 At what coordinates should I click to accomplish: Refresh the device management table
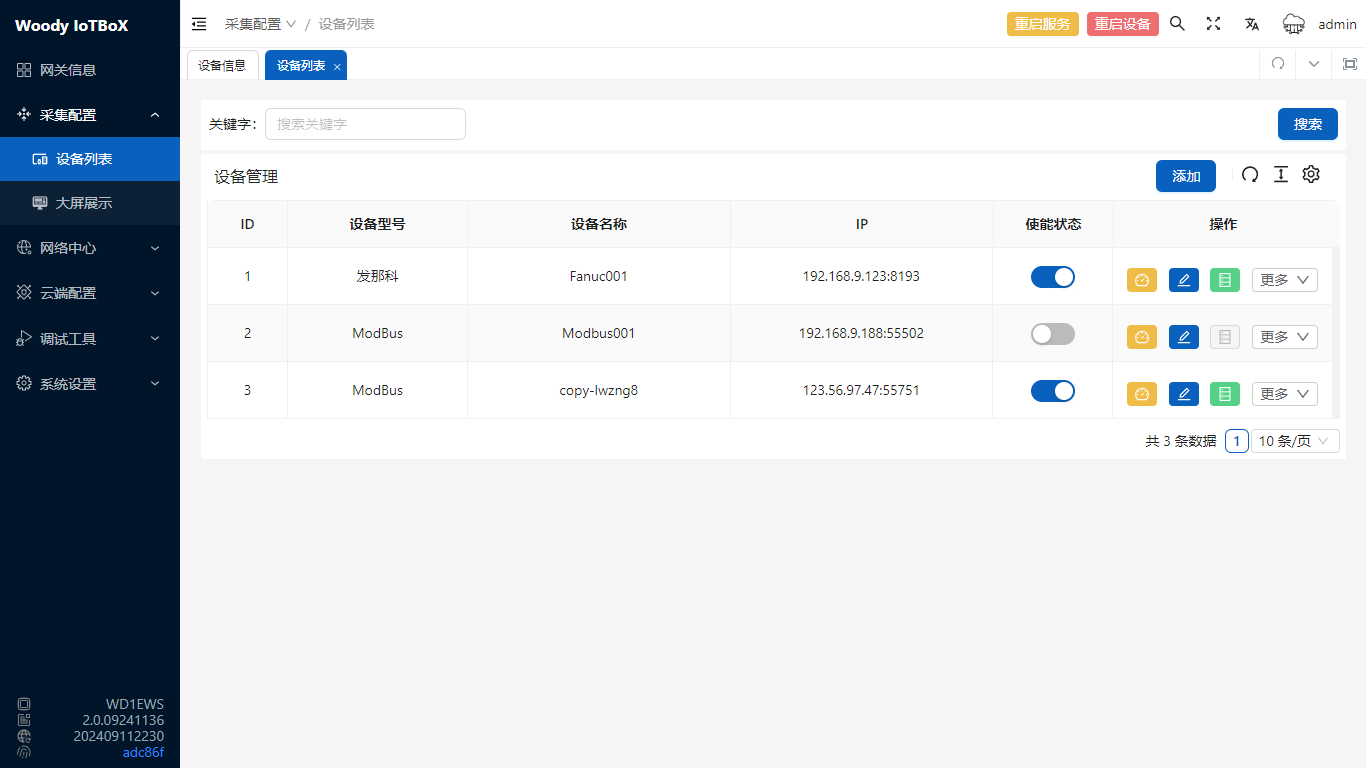coord(1250,174)
